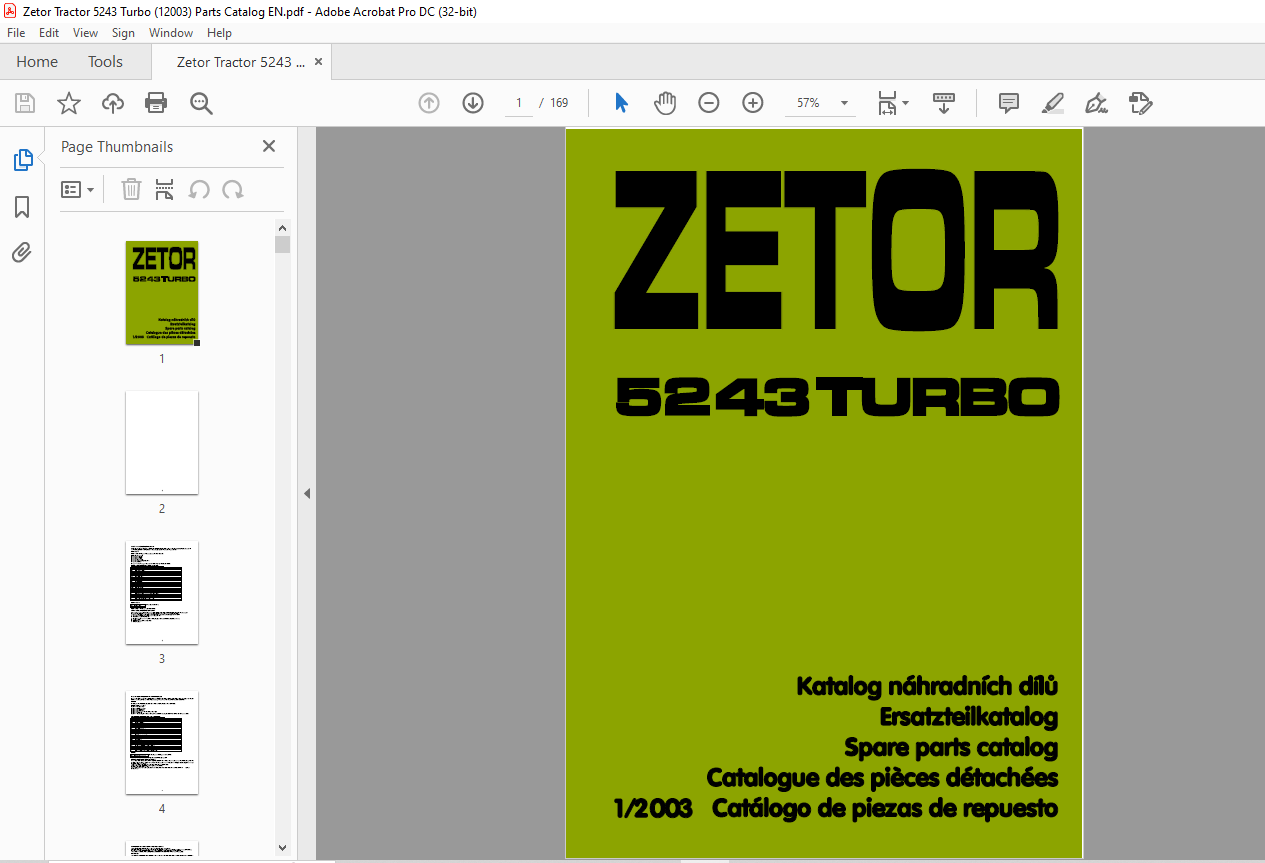Image resolution: width=1265 pixels, height=863 pixels.
Task: Switch to the Home tab
Action: [x=37, y=62]
